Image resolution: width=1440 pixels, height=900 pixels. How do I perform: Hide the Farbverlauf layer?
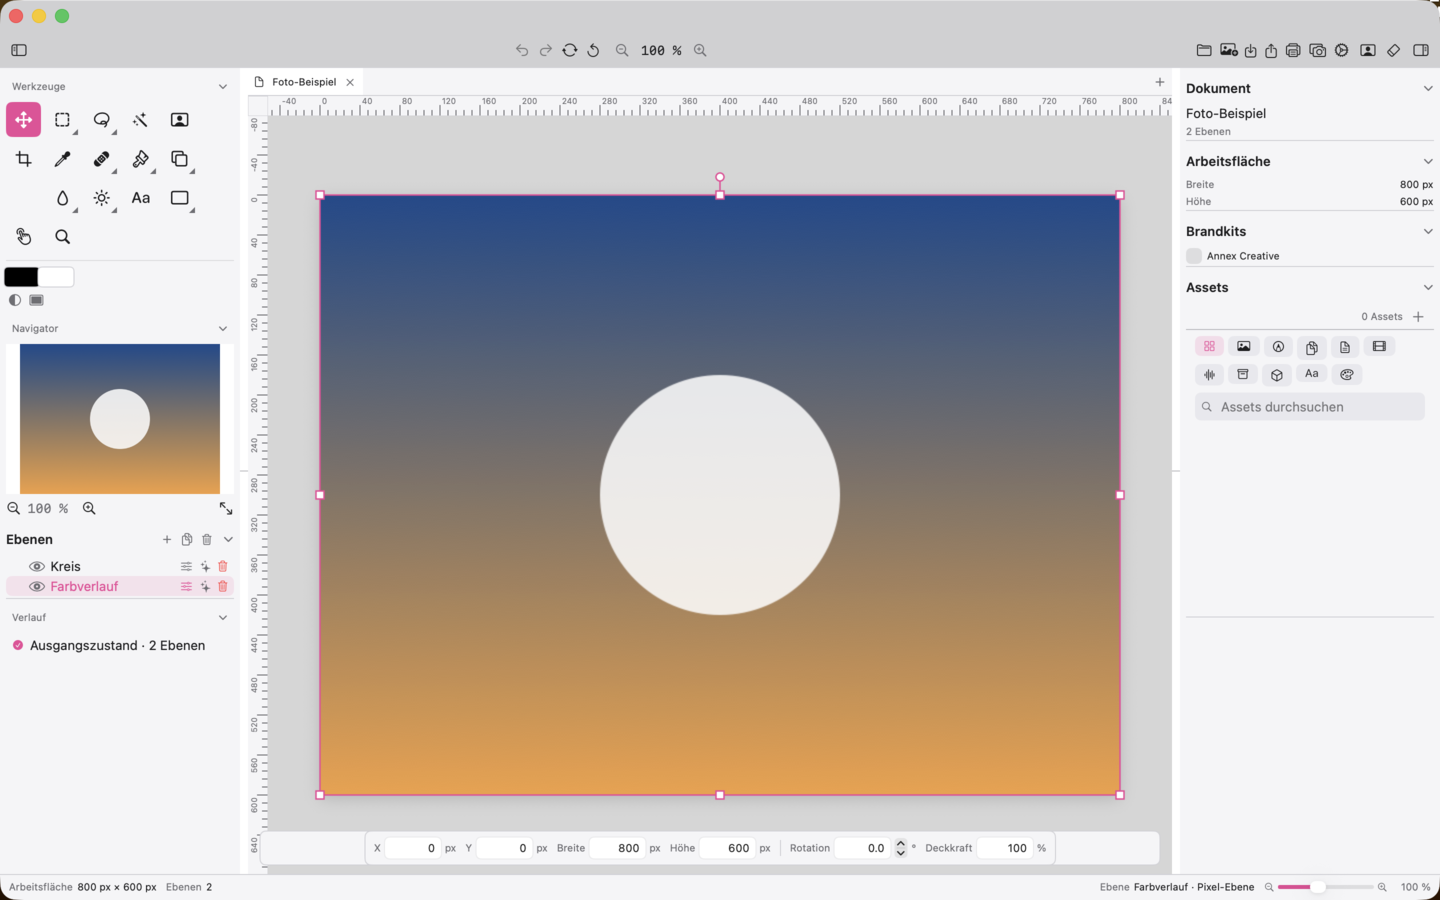[37, 586]
